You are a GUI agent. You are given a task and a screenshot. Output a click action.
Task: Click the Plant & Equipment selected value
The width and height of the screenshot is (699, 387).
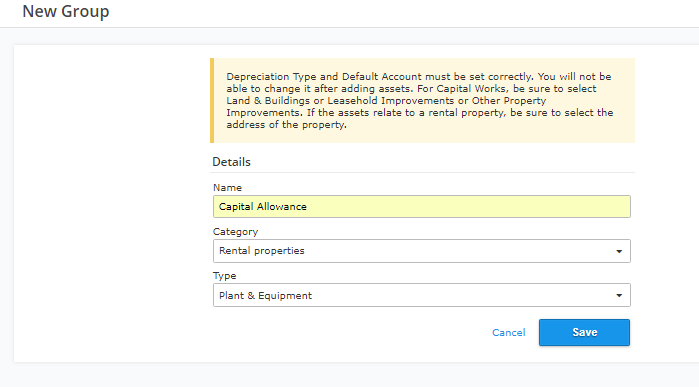[265, 296]
